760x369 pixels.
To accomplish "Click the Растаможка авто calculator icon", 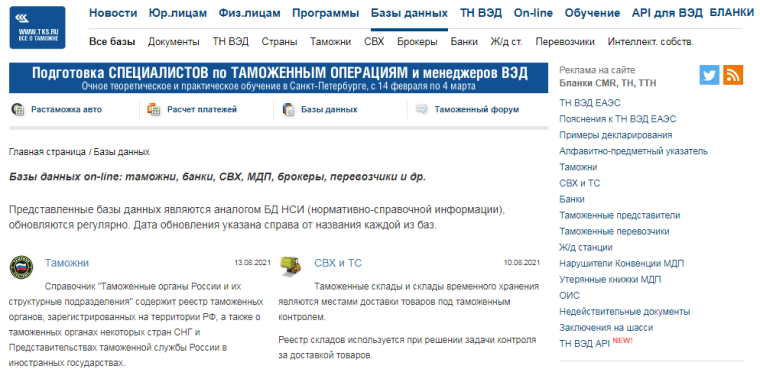I will point(18,110).
